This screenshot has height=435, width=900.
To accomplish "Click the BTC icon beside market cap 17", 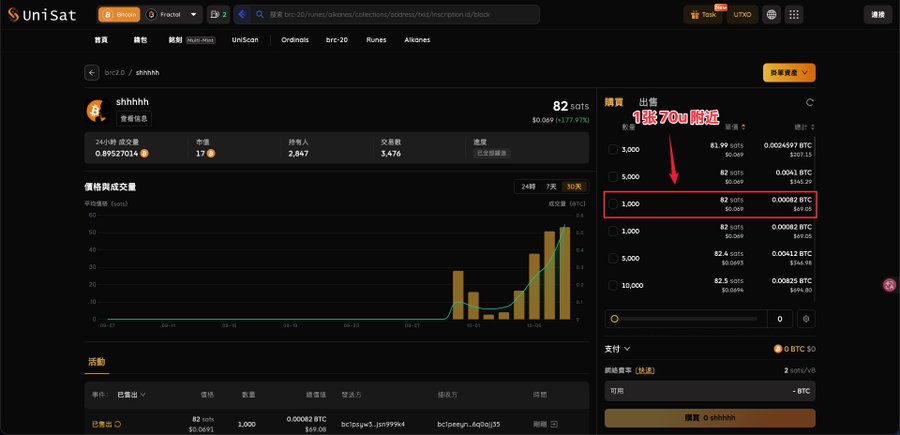I will [x=211, y=153].
